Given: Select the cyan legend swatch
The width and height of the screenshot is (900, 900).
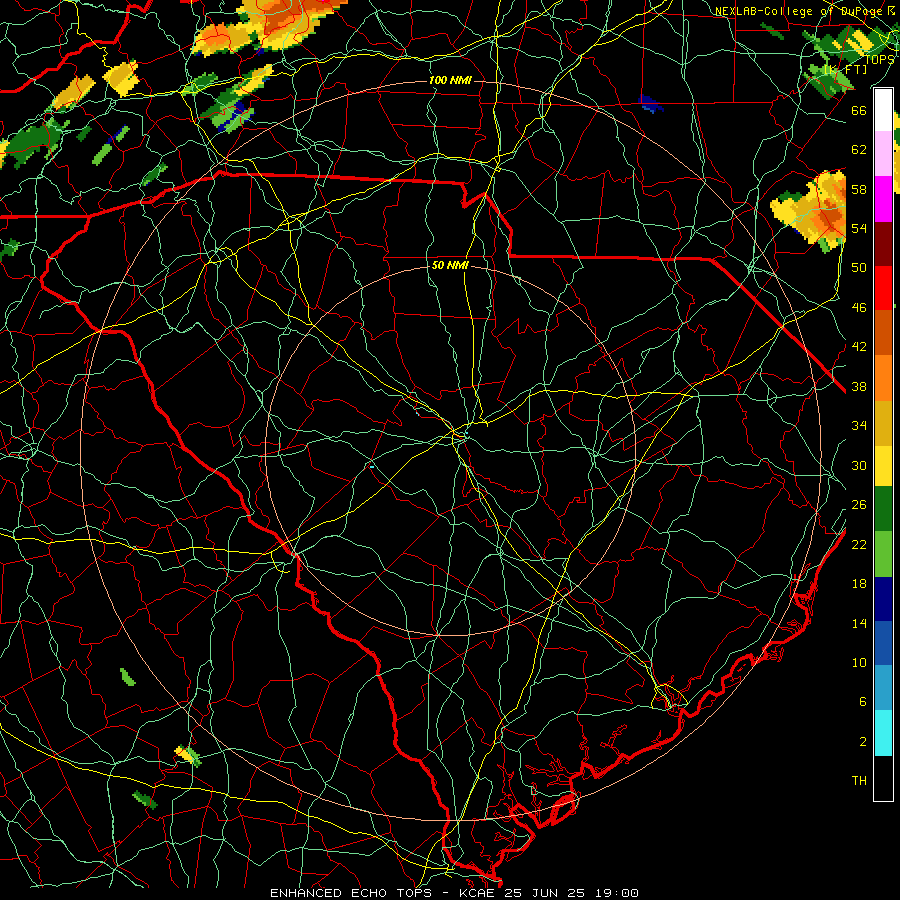Looking at the screenshot, I should pyautogui.click(x=883, y=733).
